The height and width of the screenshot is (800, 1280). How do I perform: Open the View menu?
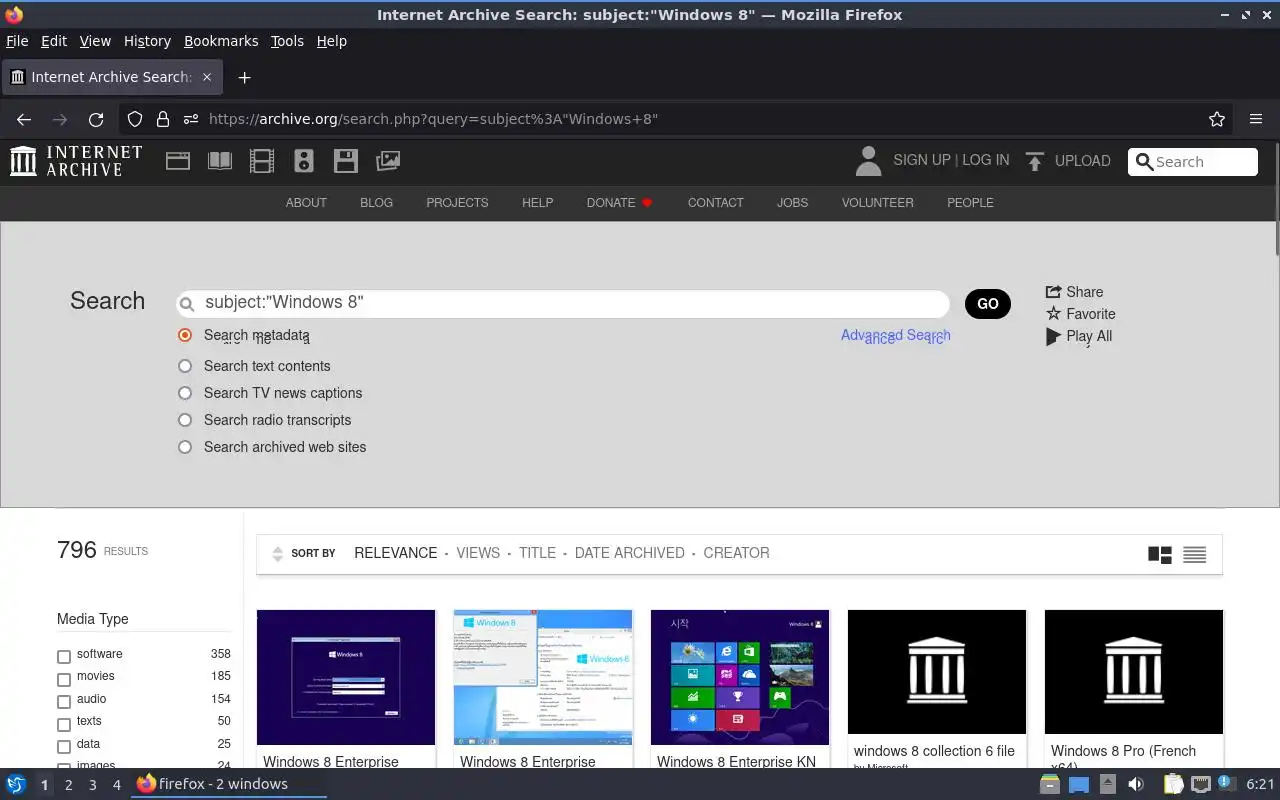click(x=95, y=41)
